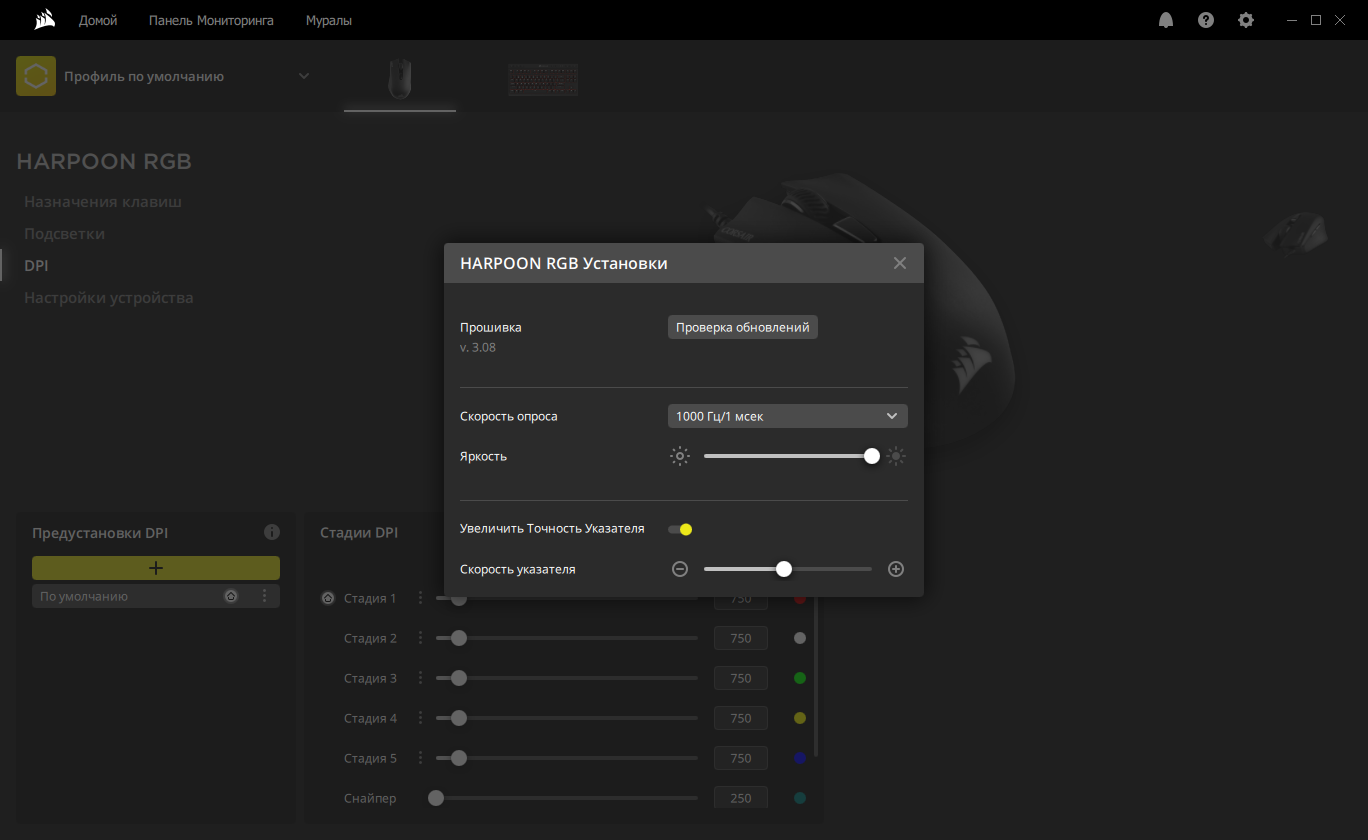Click the Стадия 5 DPI value field
Viewport: 1368px width, 840px height.
[741, 758]
